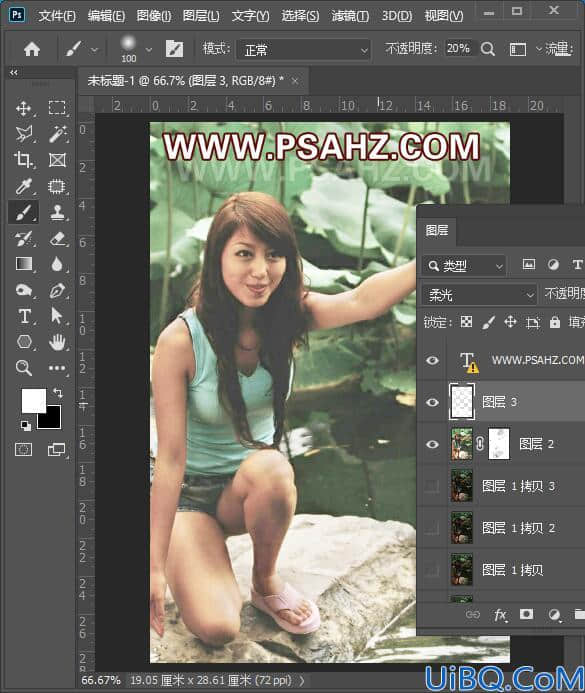Select the Frame tool

pyautogui.click(x=57, y=160)
